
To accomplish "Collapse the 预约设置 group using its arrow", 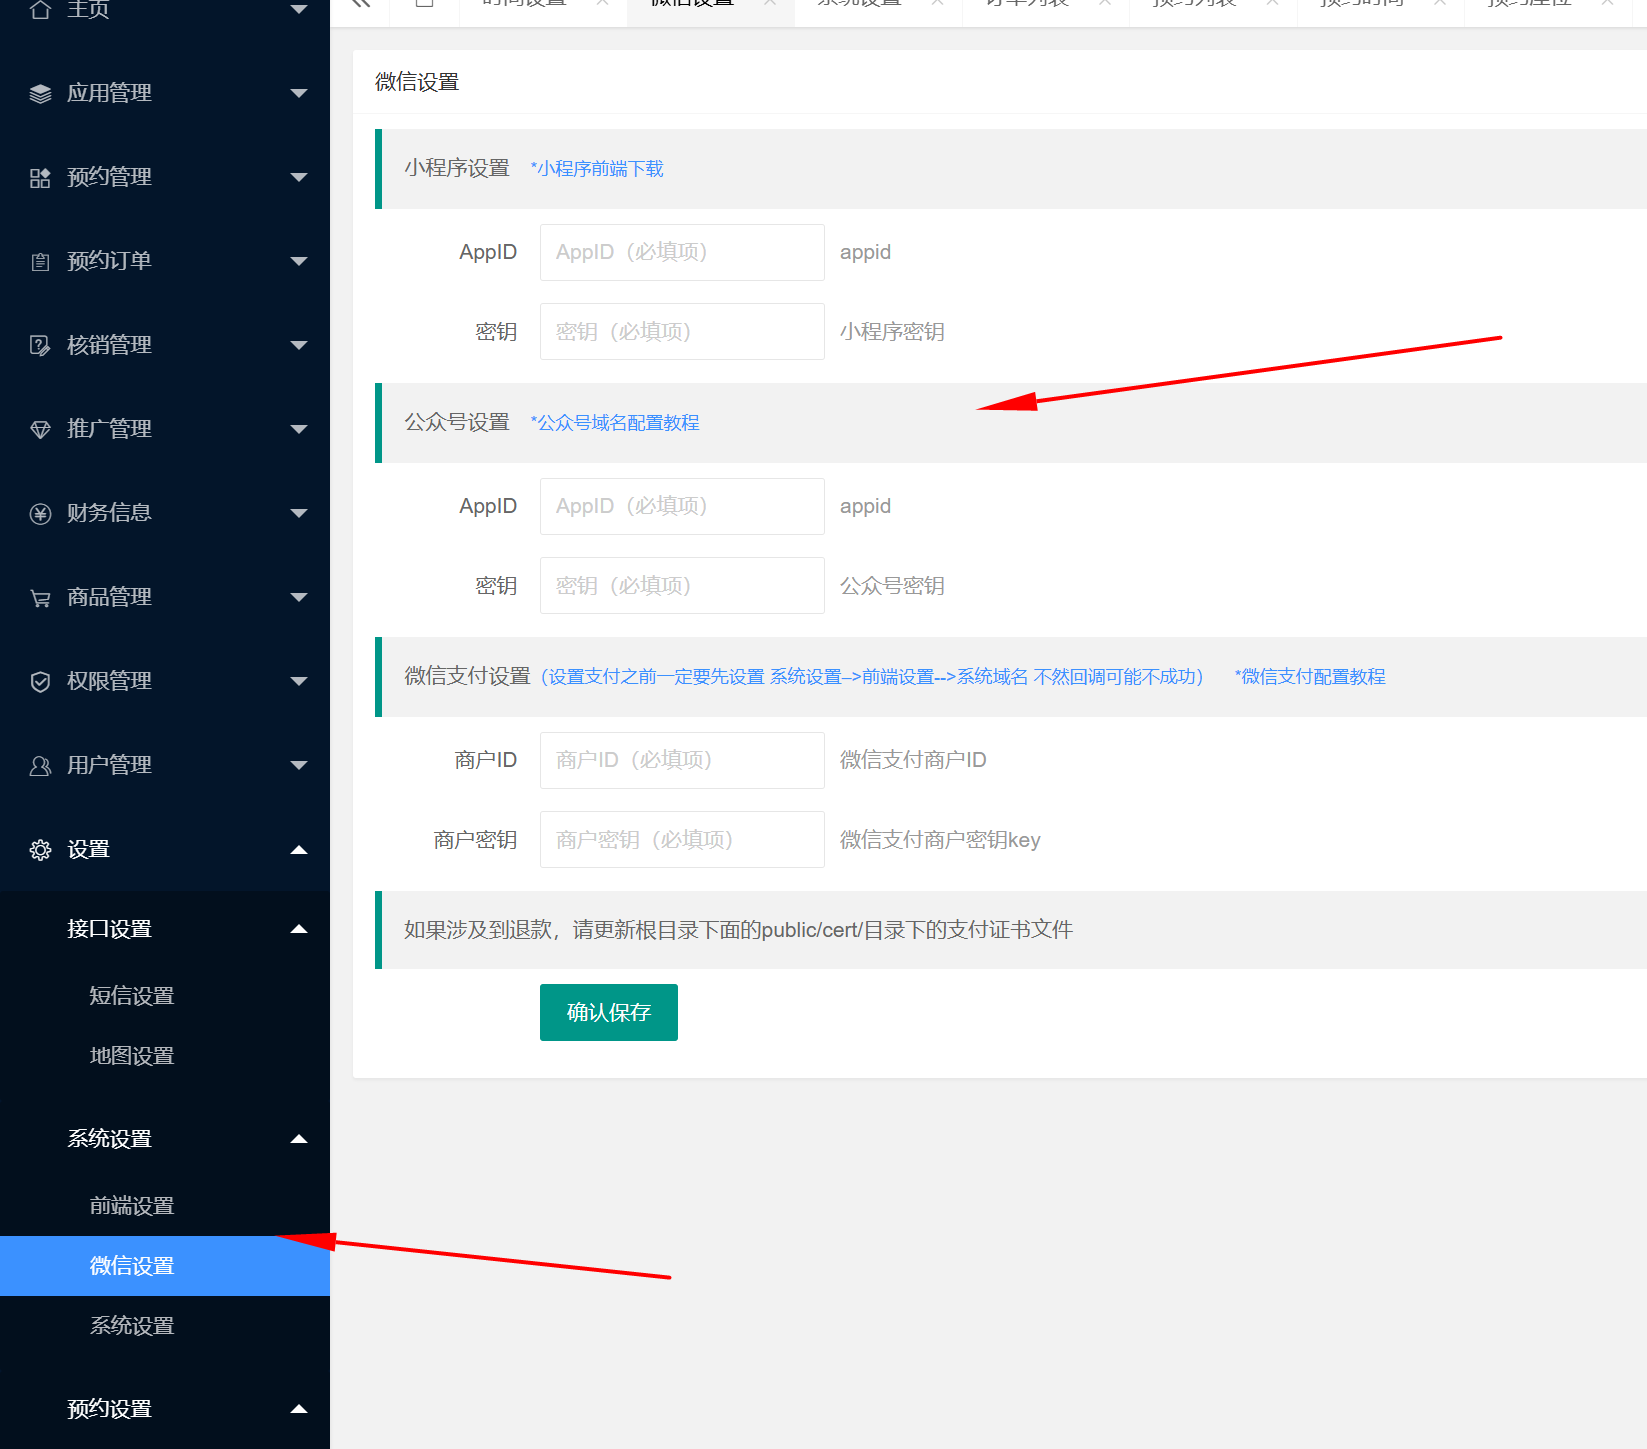I will click(298, 1409).
